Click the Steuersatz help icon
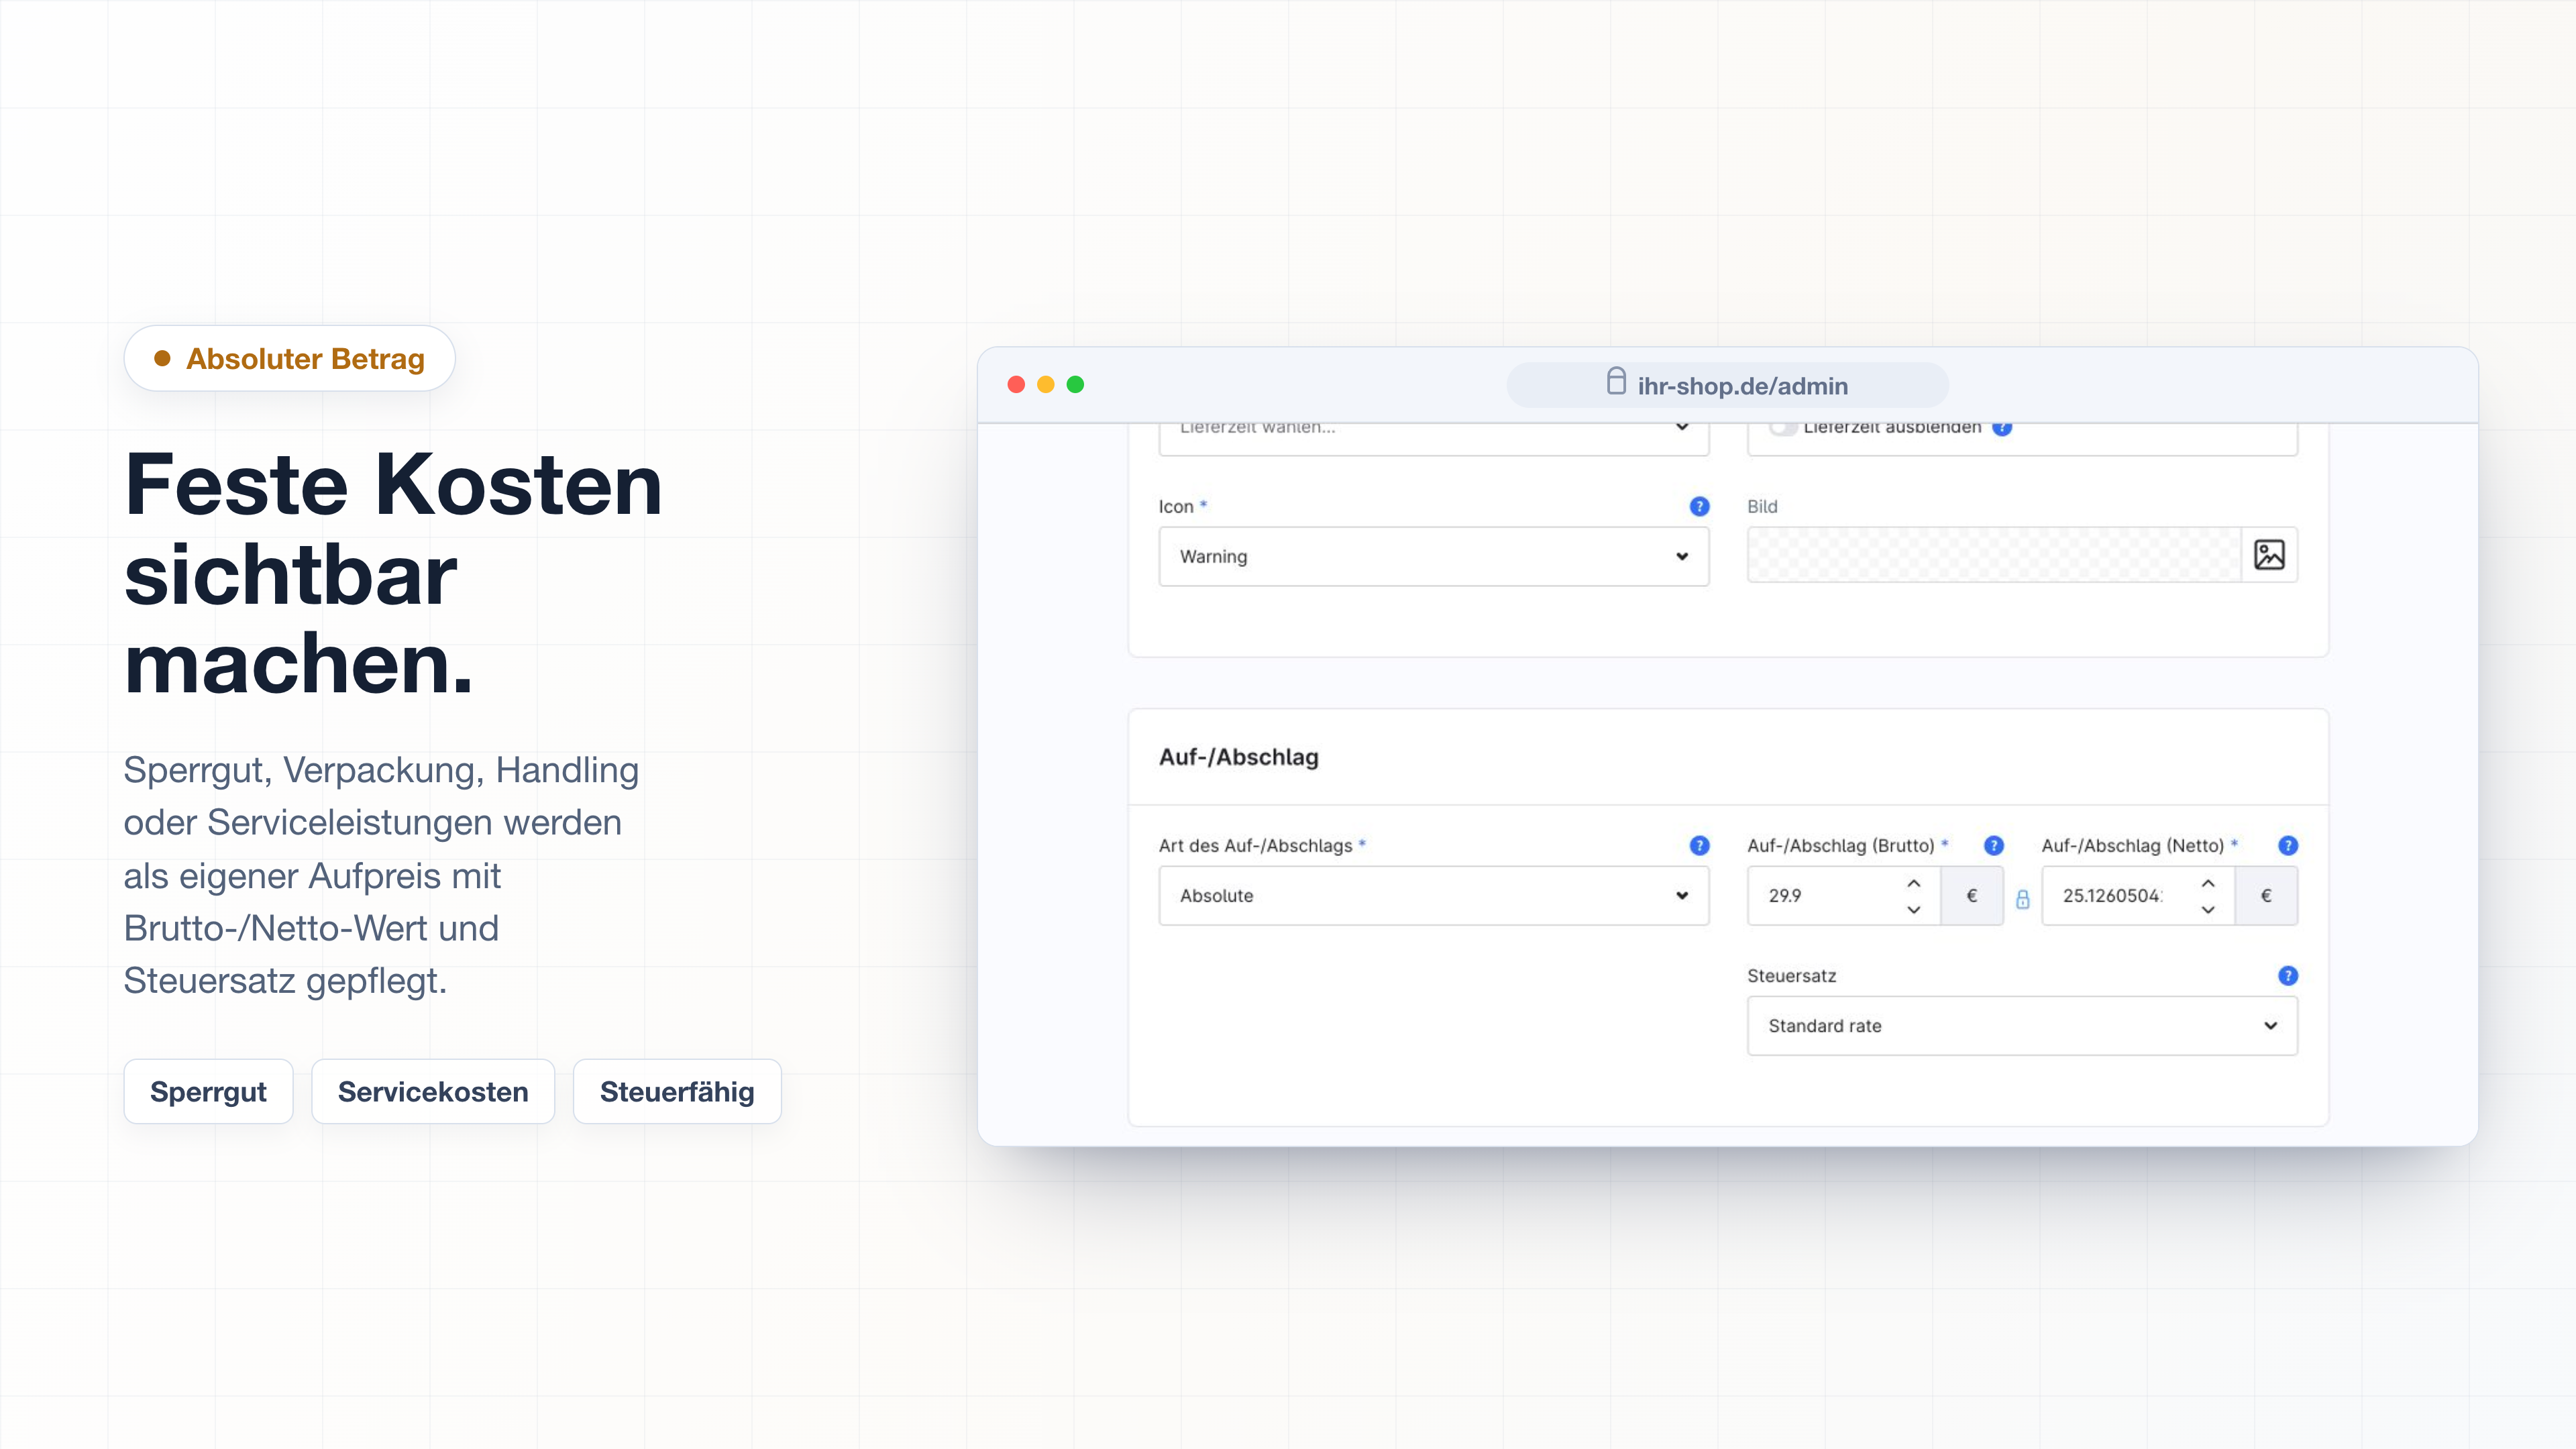Viewport: 2576px width, 1449px height. coord(2287,975)
